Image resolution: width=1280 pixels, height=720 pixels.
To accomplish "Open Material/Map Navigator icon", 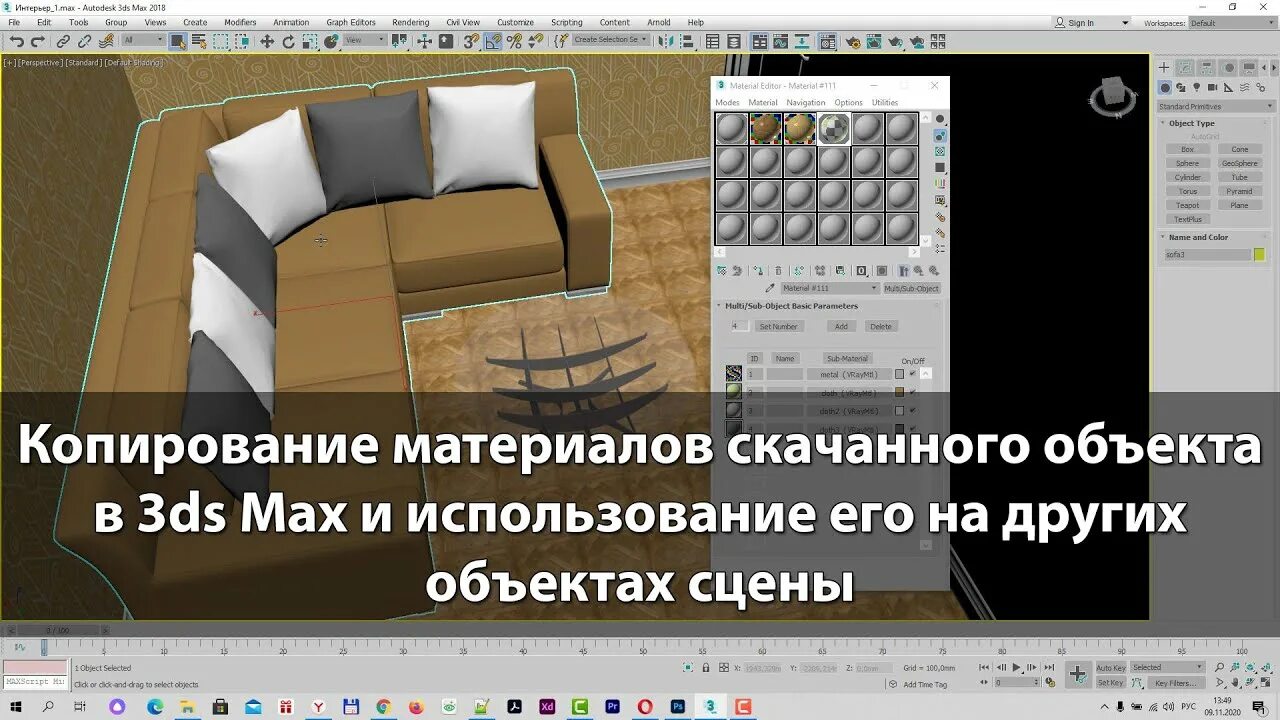I will coord(940,249).
